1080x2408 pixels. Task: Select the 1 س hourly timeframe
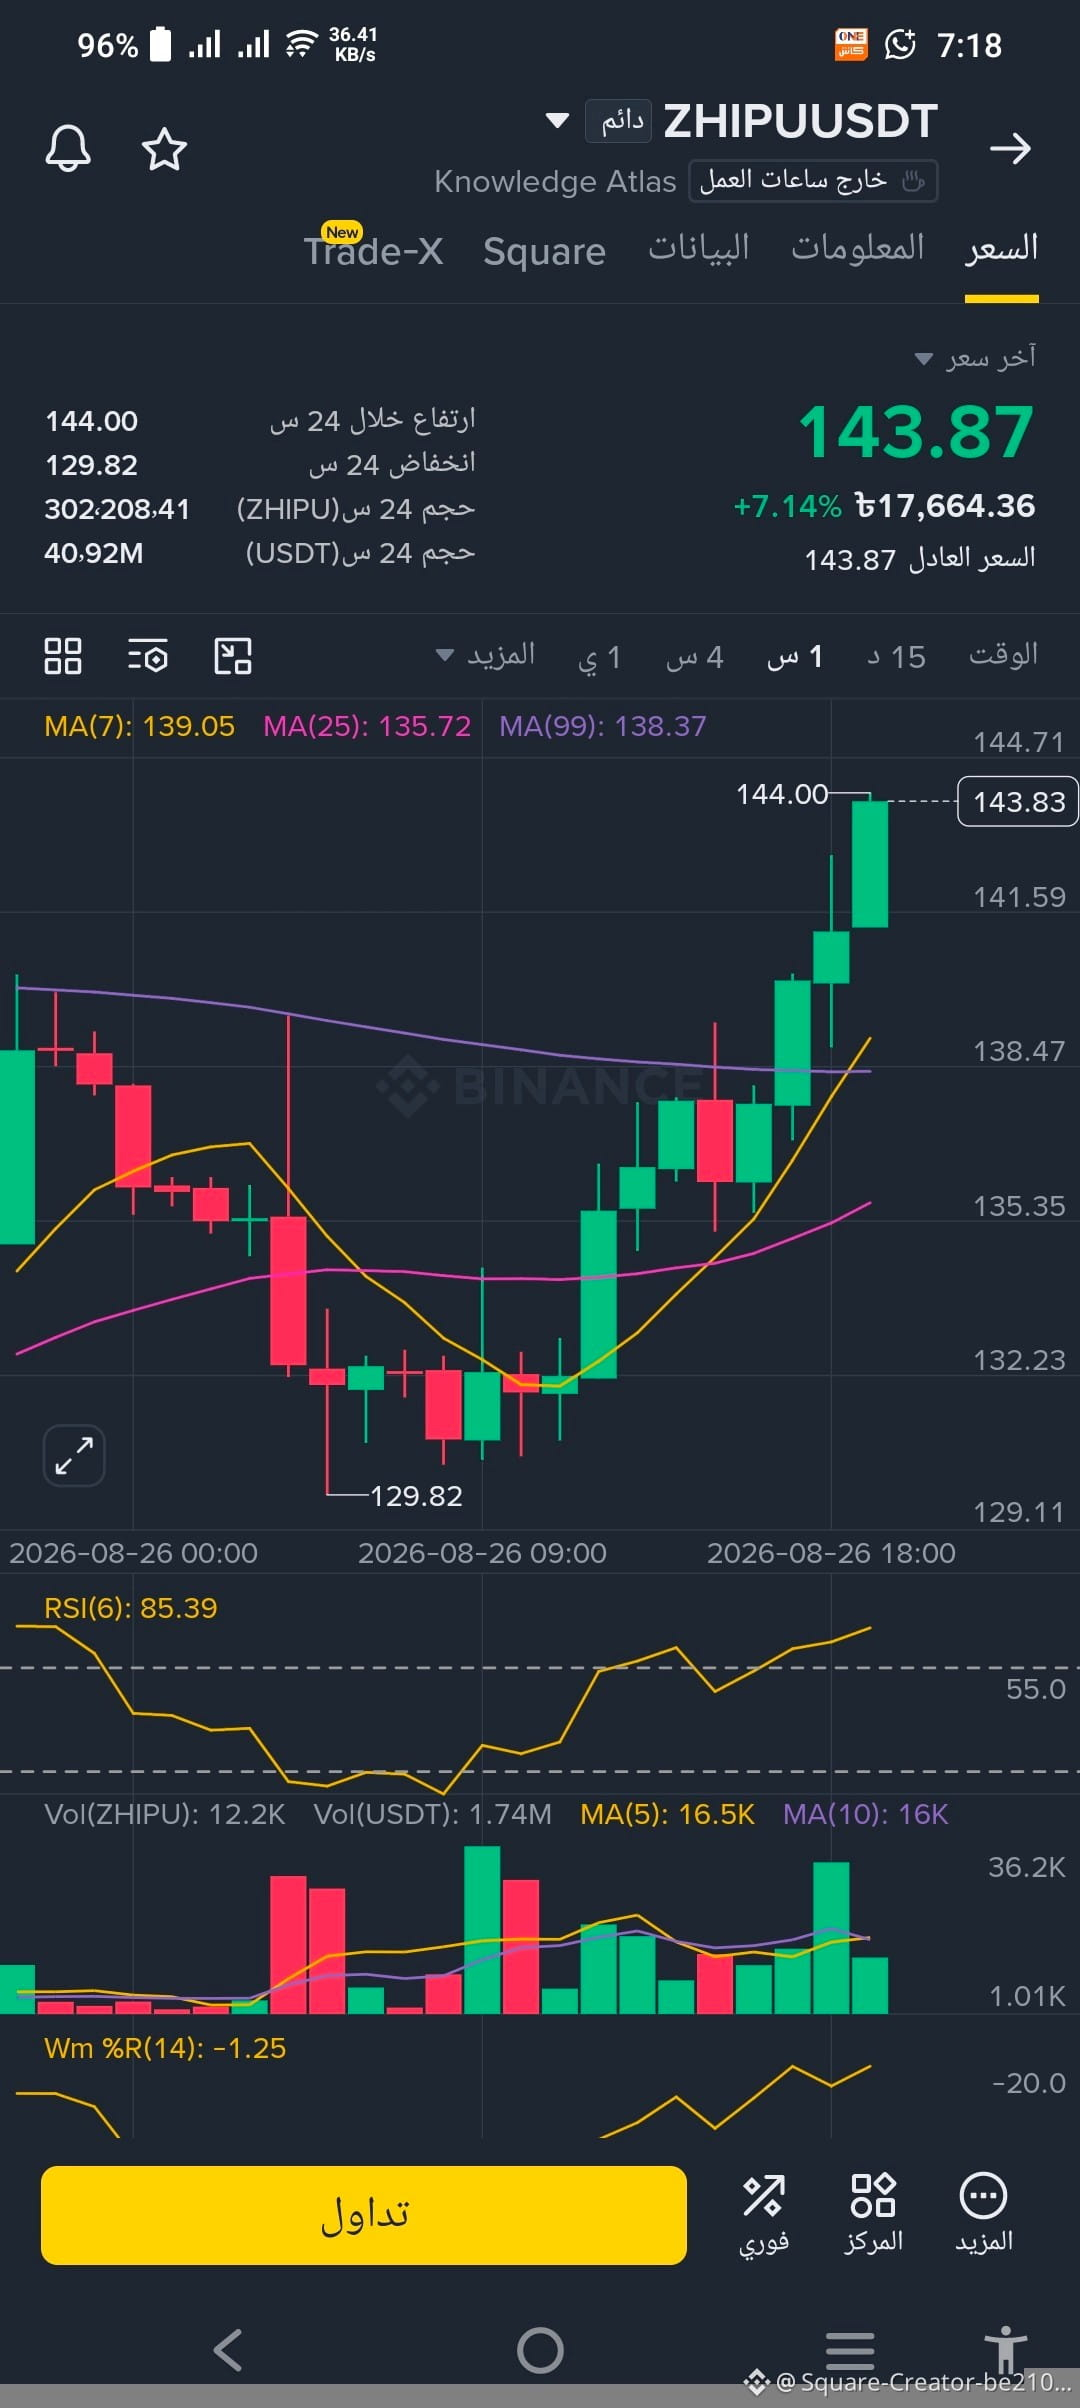795,657
